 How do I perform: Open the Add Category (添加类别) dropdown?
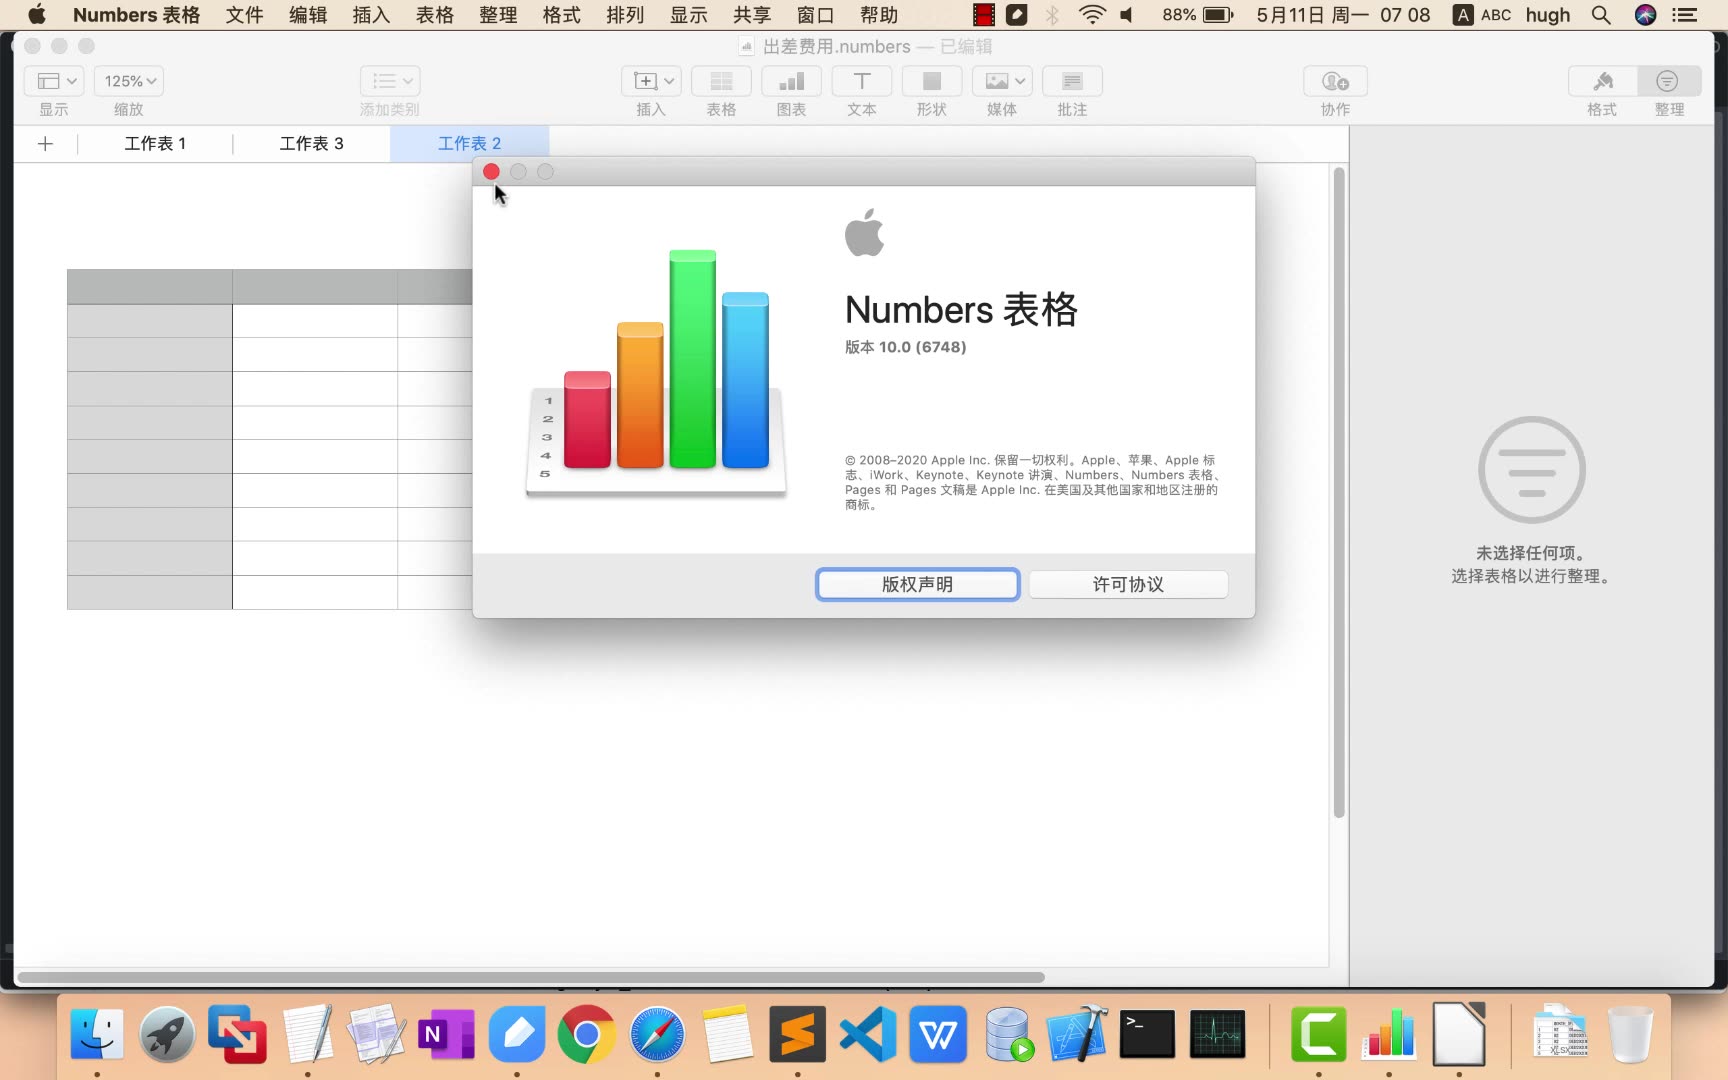(390, 81)
